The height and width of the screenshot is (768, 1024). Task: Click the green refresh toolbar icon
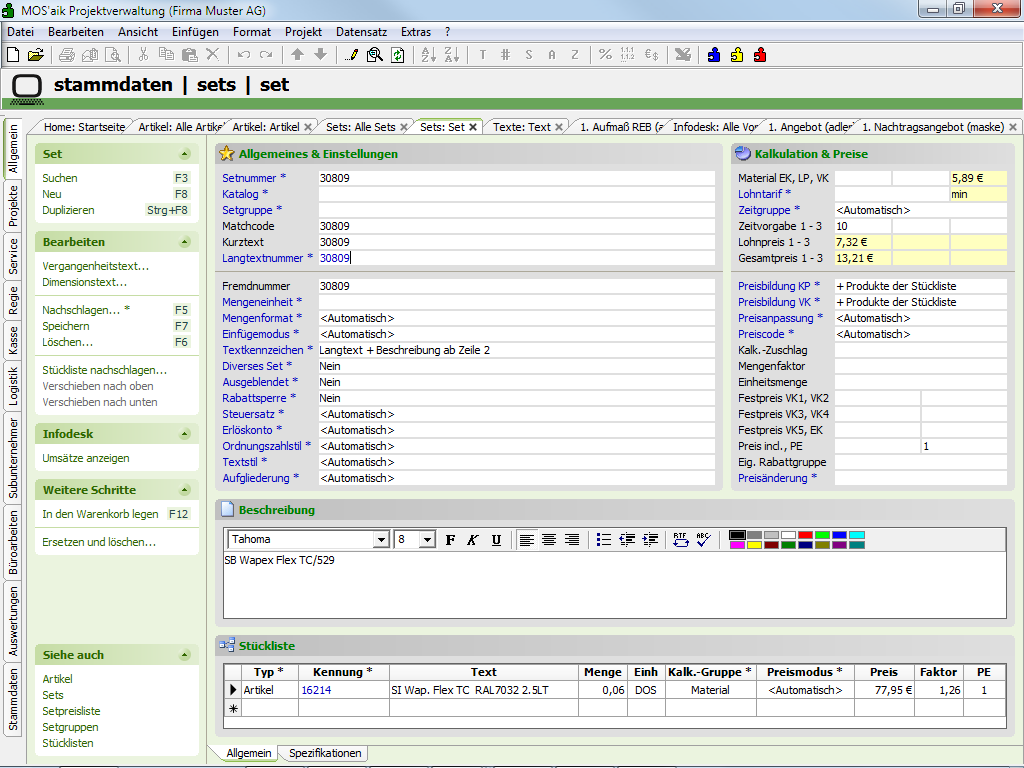398,55
